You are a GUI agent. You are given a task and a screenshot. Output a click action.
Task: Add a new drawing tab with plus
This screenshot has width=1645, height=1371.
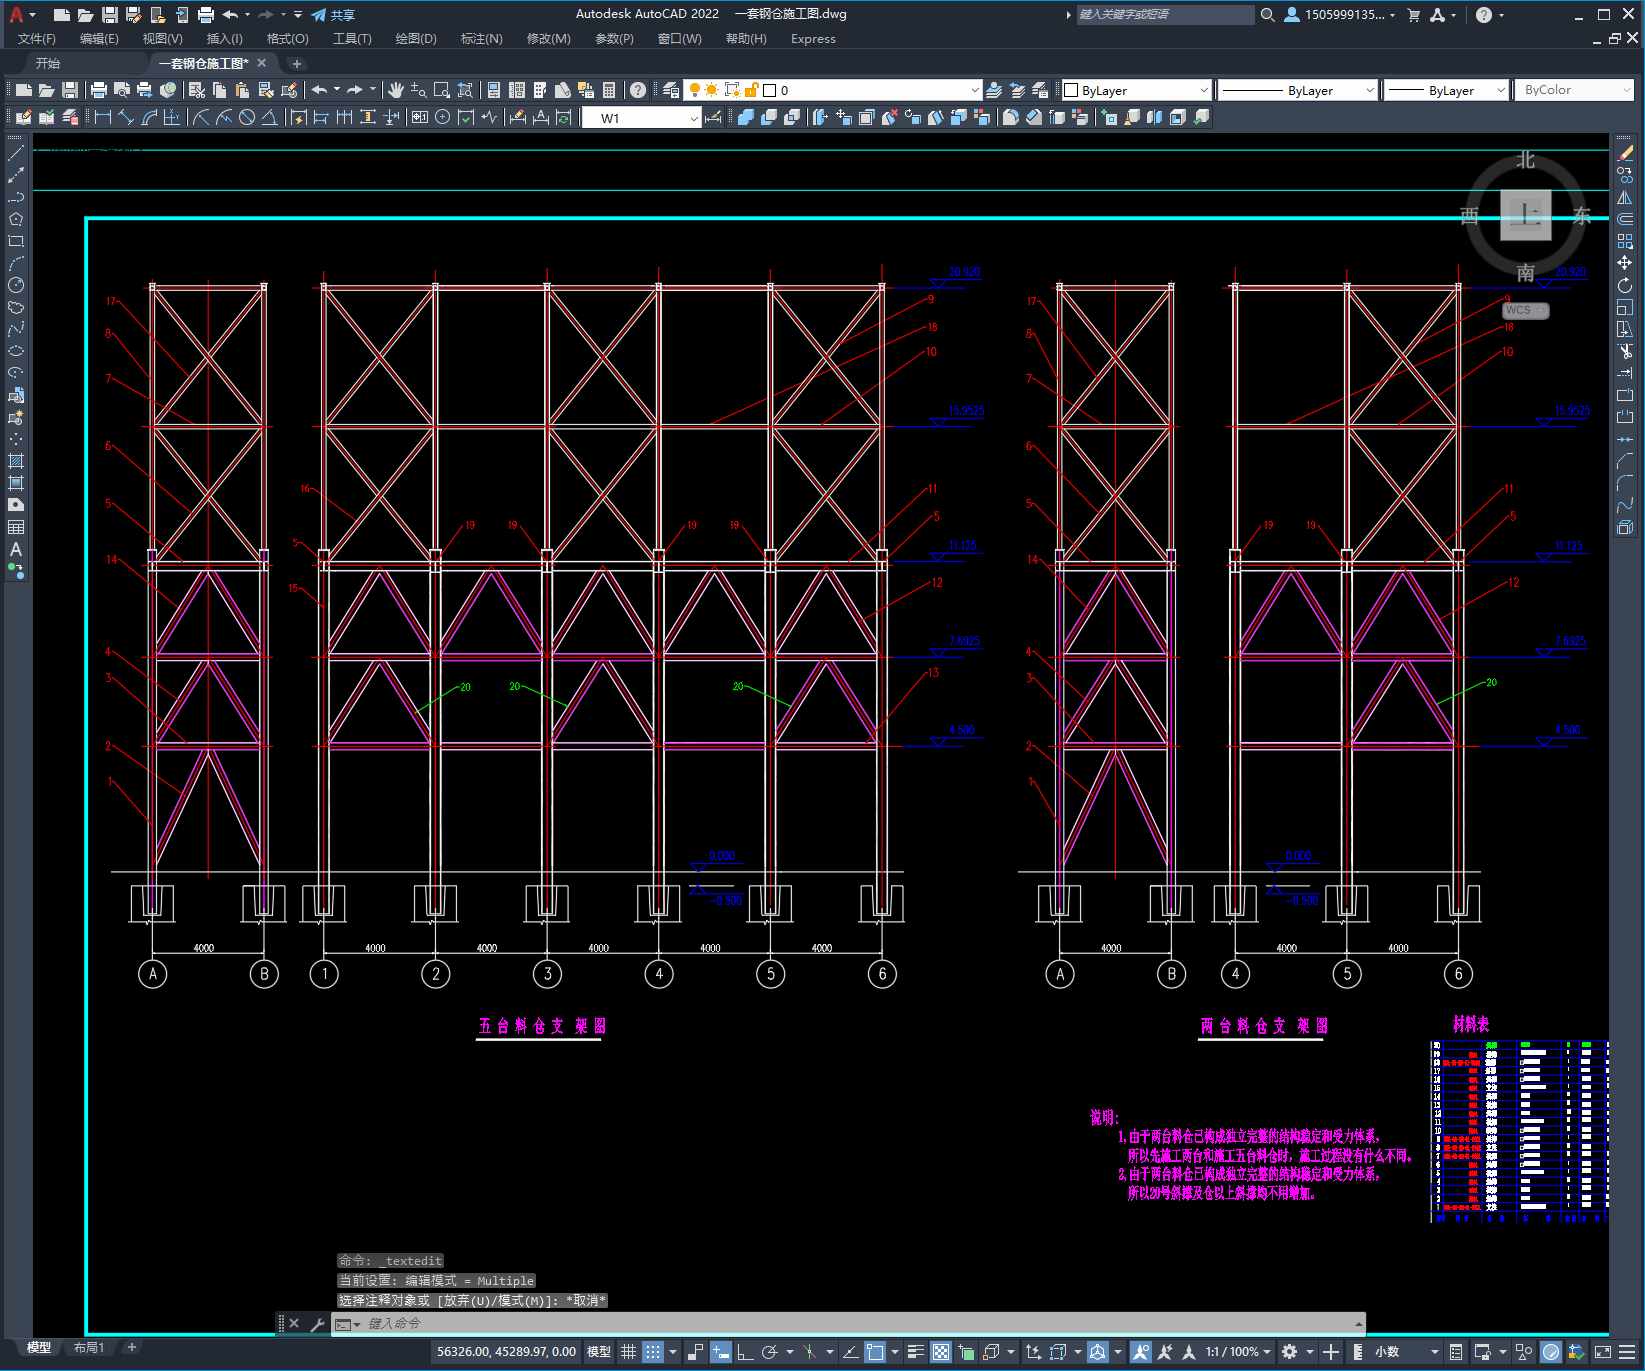click(296, 63)
